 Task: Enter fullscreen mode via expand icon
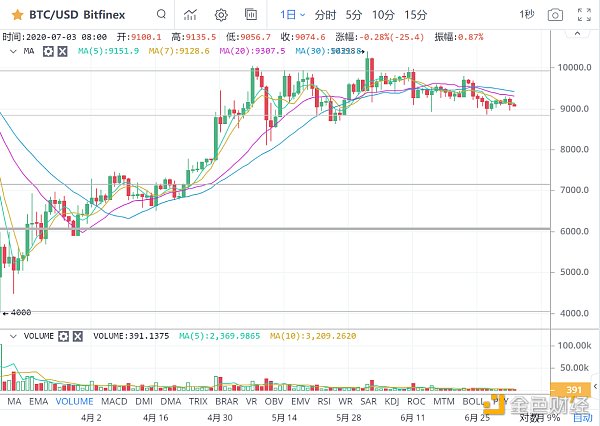point(584,15)
